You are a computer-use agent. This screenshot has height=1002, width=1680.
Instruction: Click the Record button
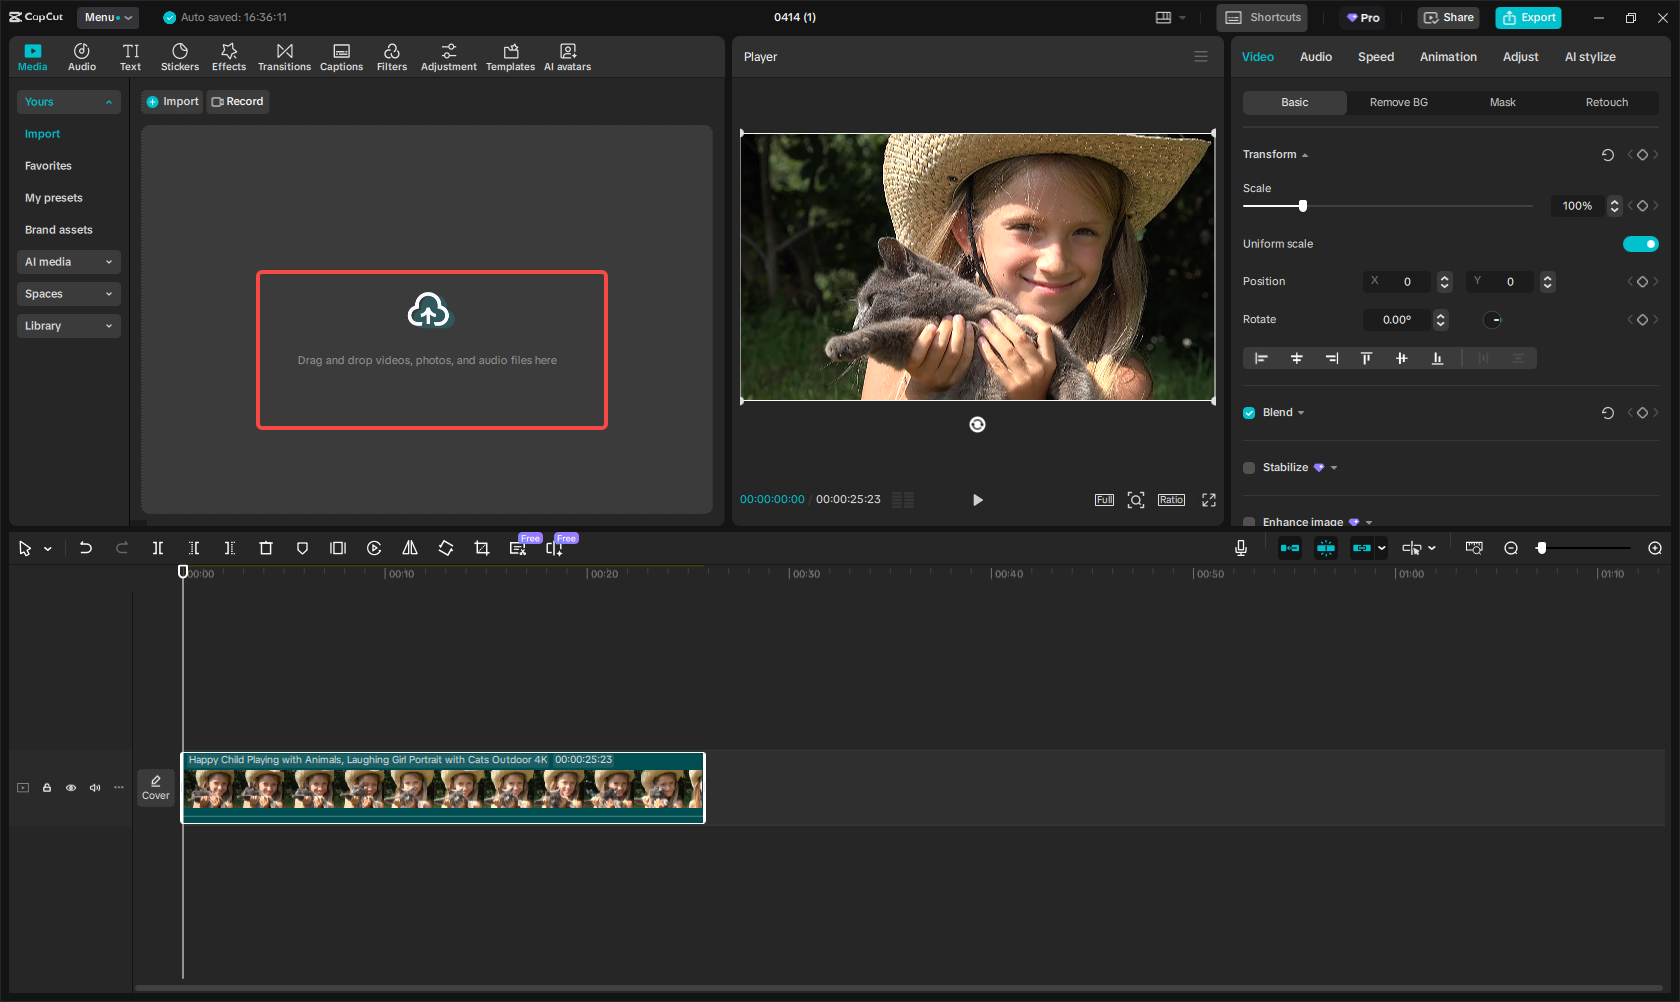click(238, 102)
